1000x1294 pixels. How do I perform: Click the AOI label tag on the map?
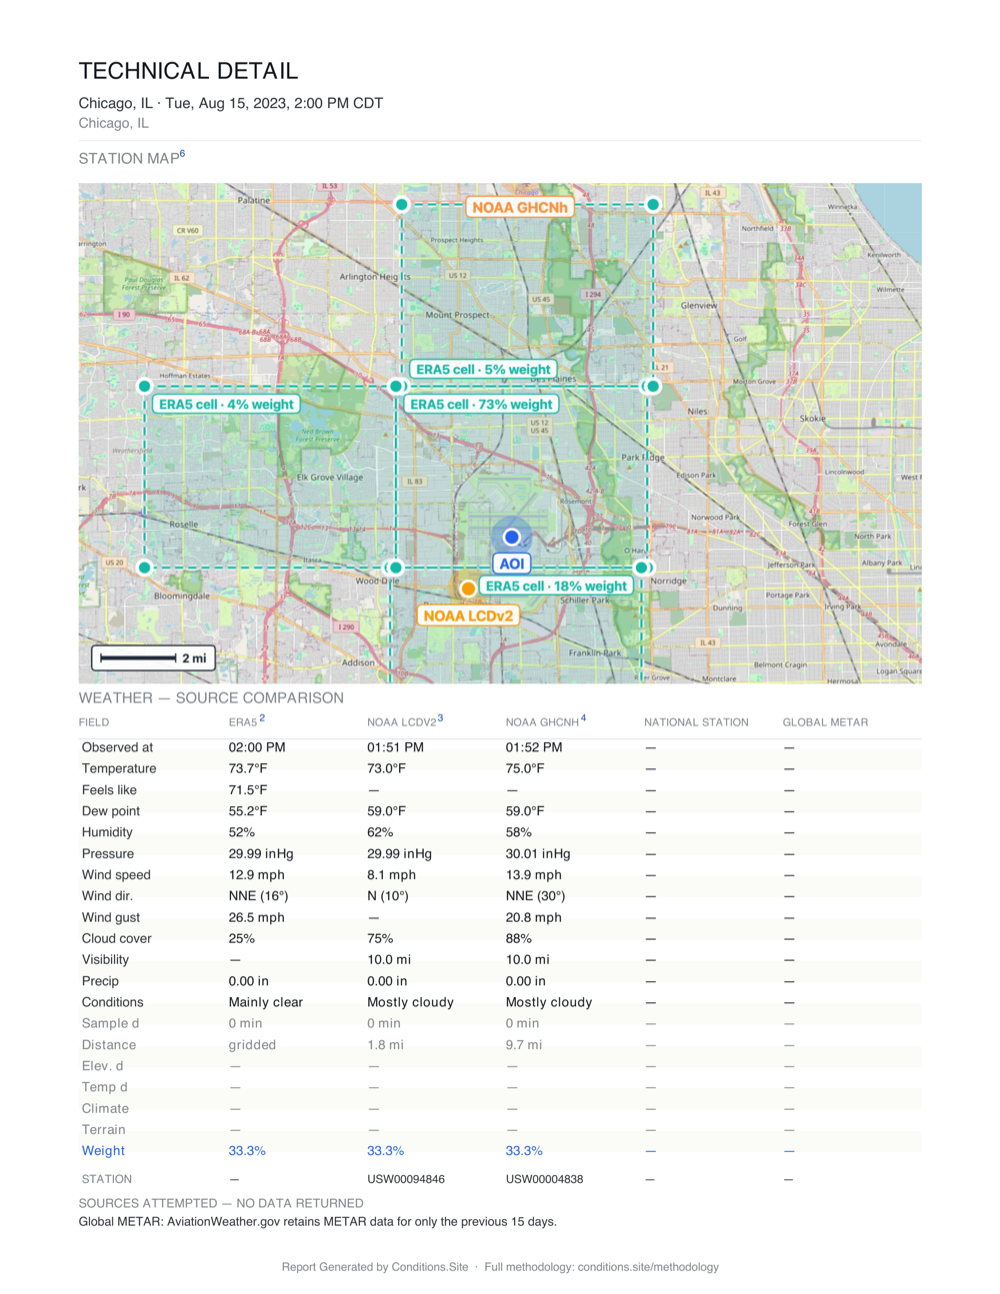click(x=512, y=564)
